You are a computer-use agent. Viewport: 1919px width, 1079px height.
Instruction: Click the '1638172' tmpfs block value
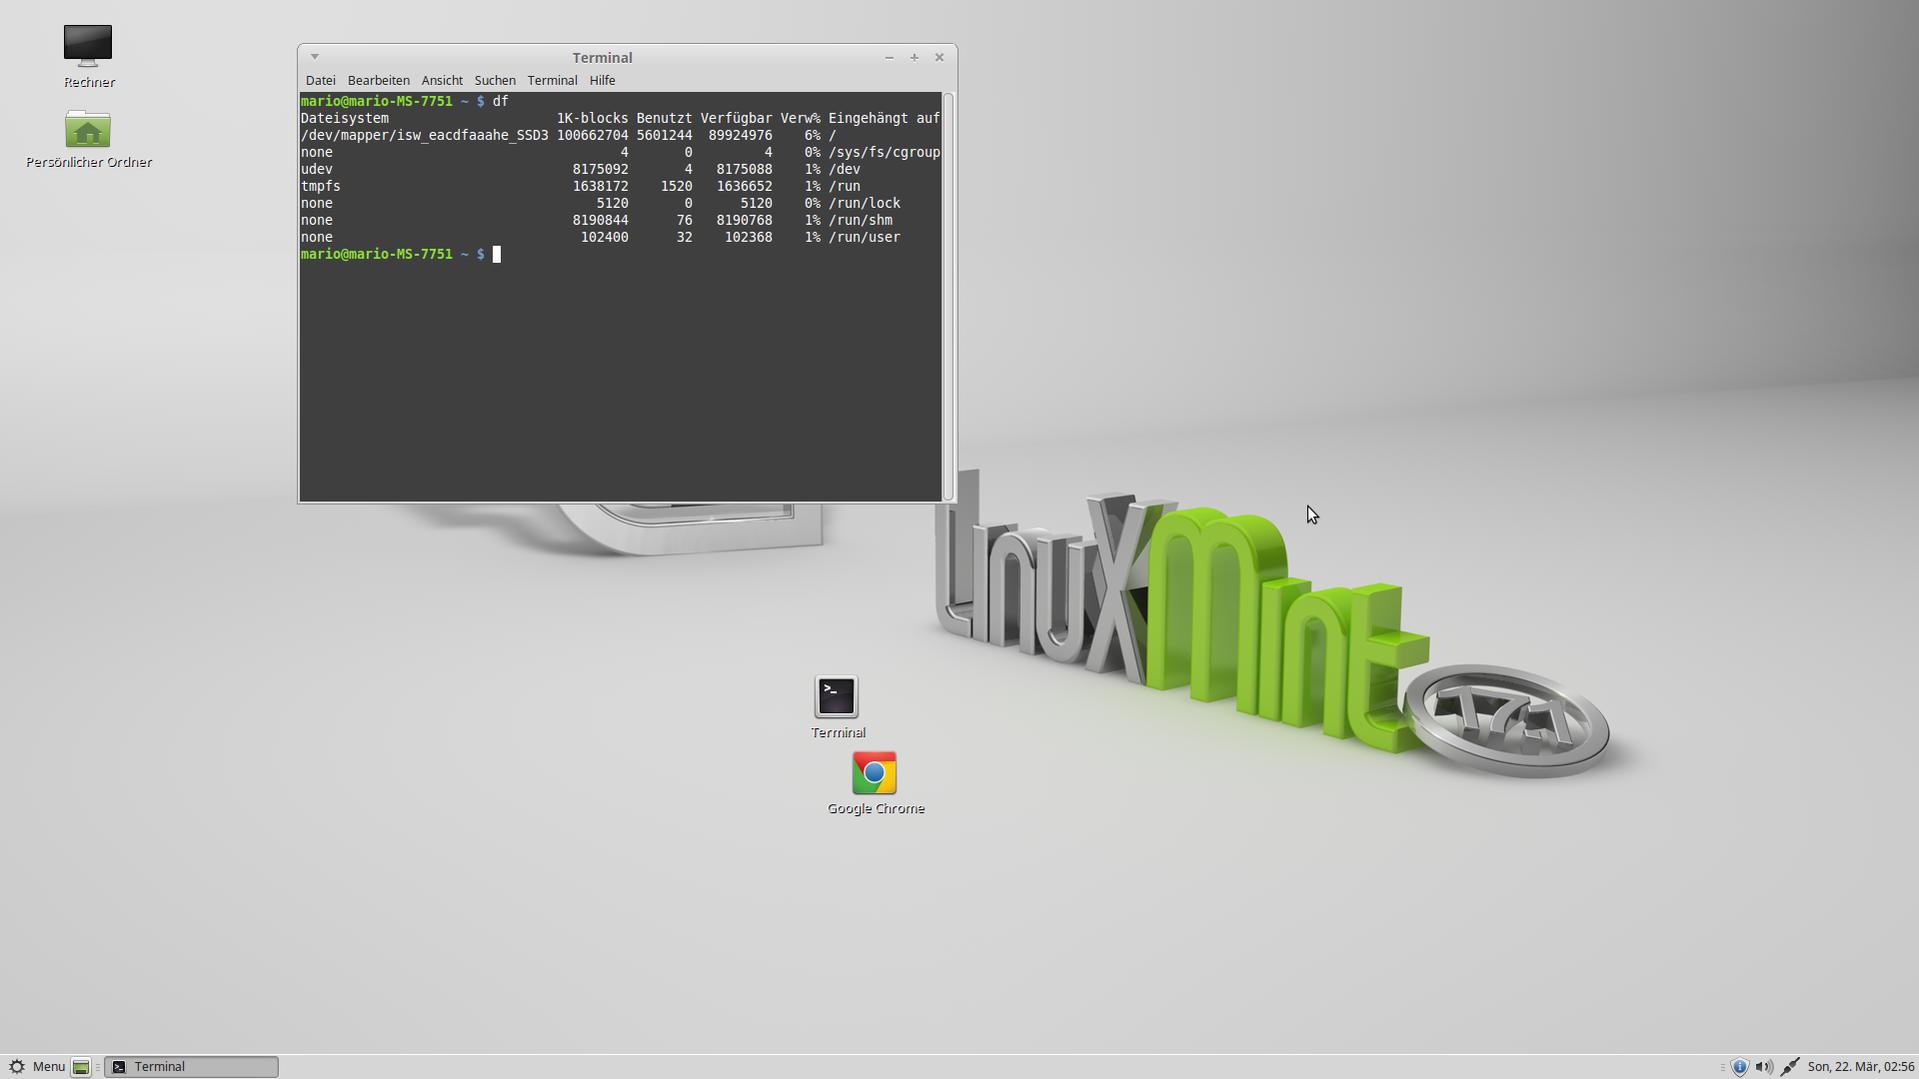(x=600, y=186)
